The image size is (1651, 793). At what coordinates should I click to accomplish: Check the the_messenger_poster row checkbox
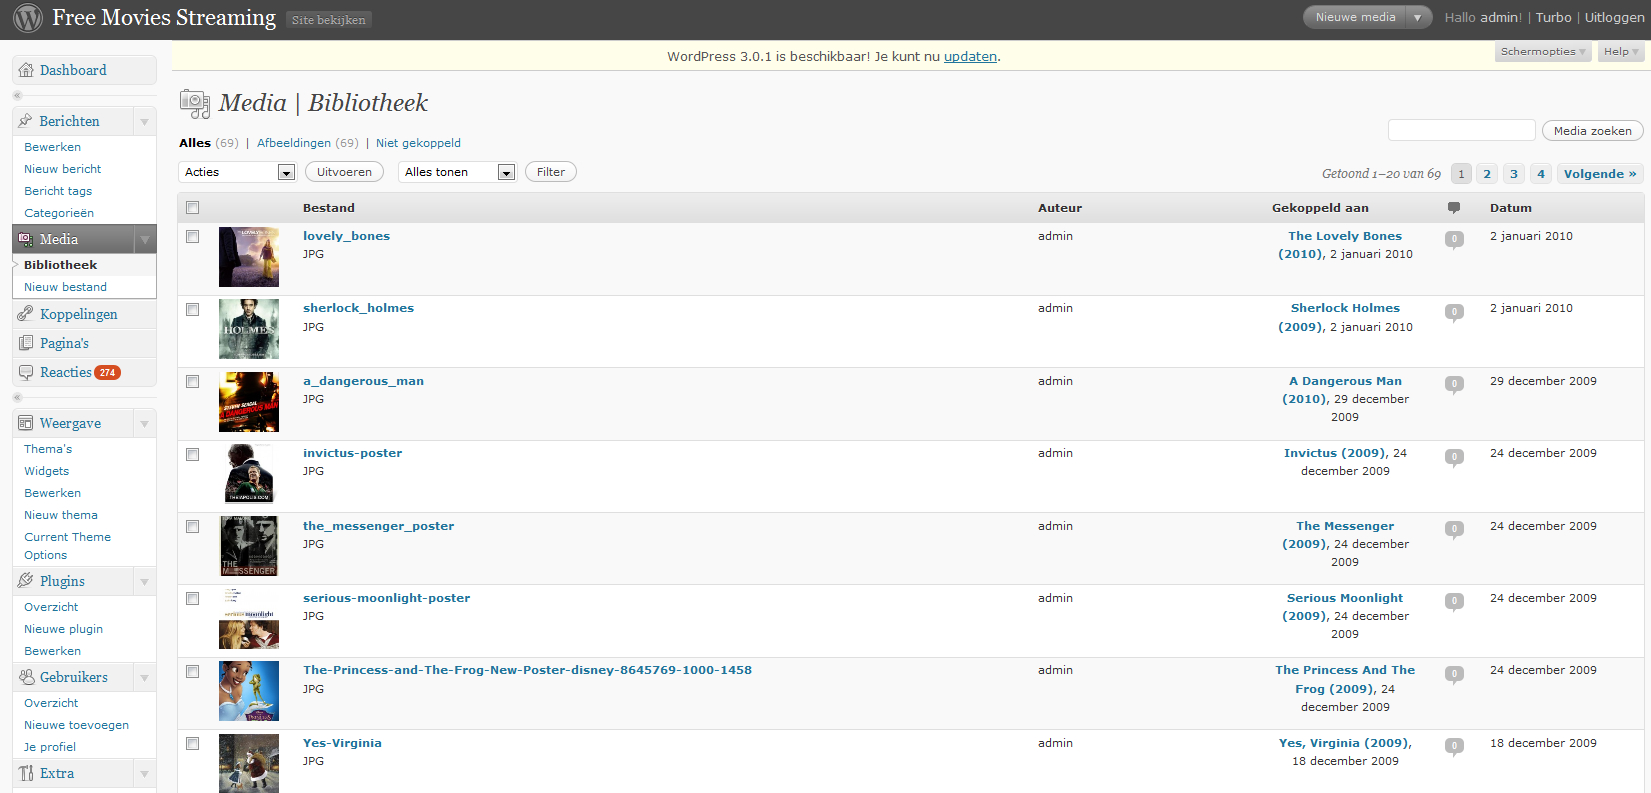[193, 527]
